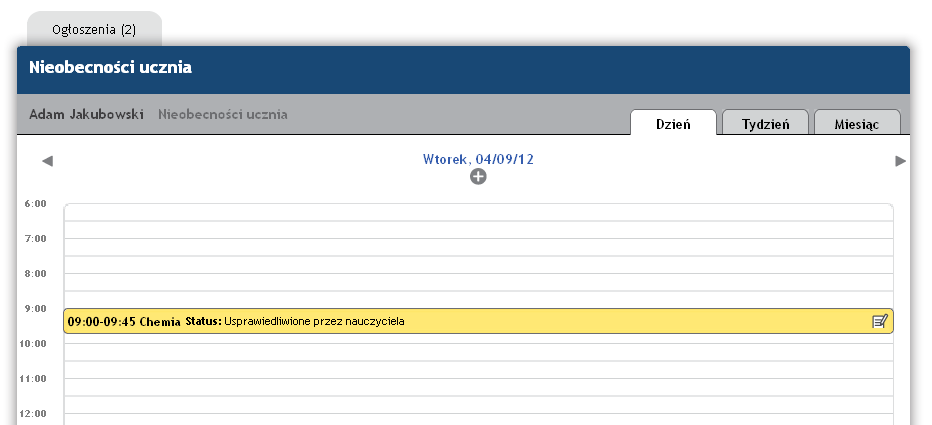Go to previous day with left arrow
The width and height of the screenshot is (932, 425).
tap(48, 161)
